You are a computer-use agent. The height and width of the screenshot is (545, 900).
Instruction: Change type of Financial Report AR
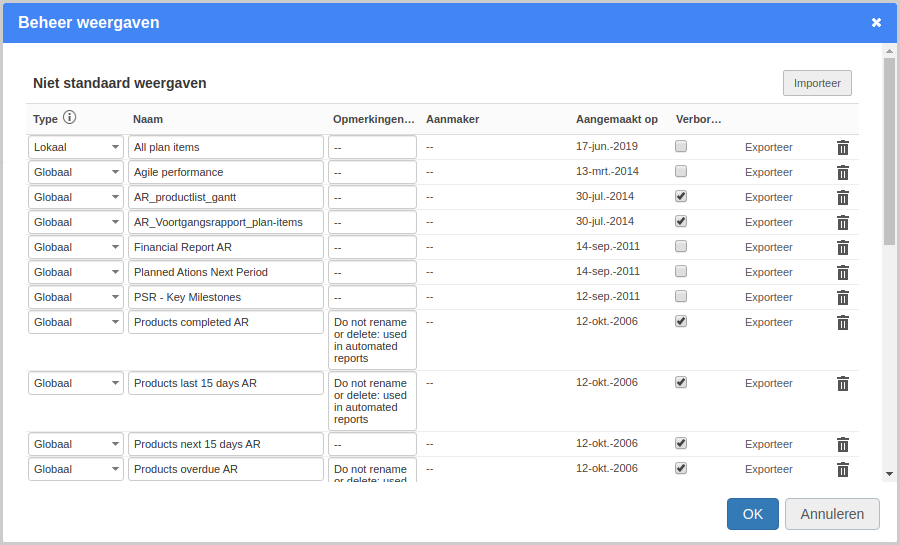(x=76, y=247)
